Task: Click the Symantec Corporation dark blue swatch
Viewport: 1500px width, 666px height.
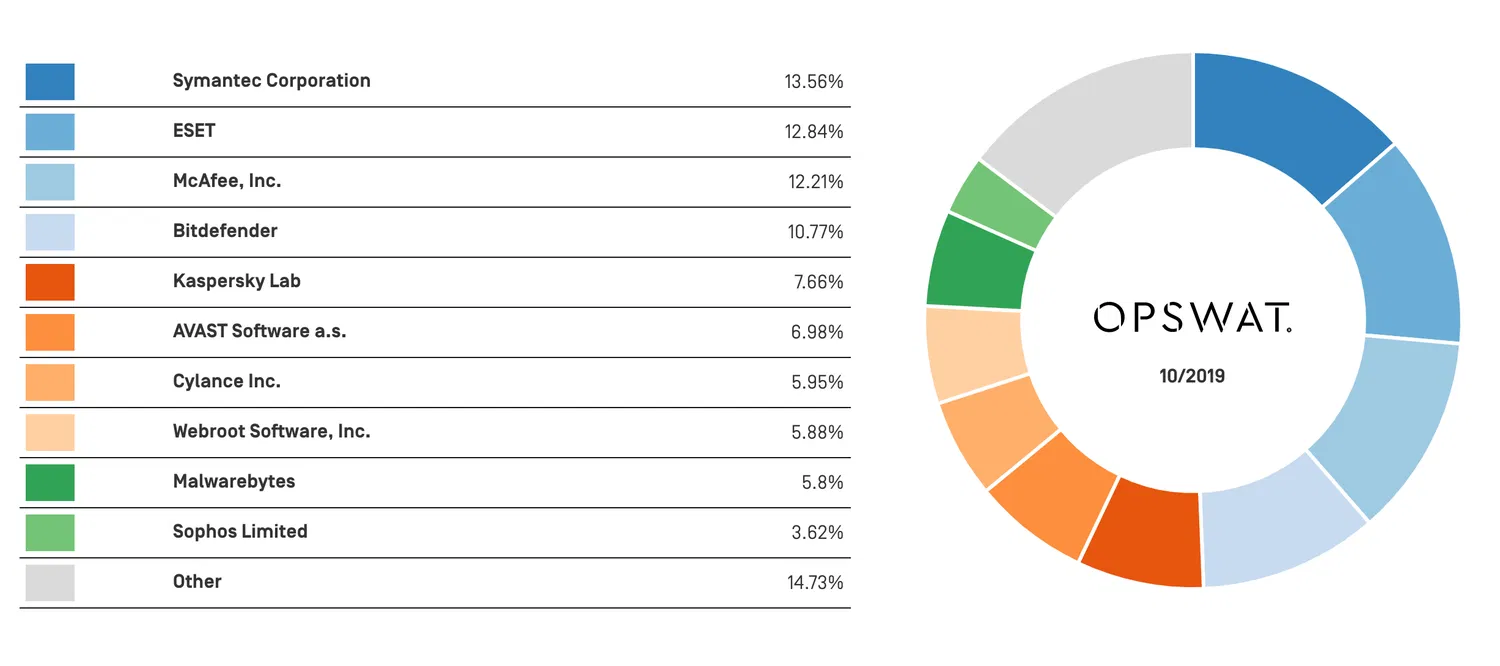Action: [50, 82]
